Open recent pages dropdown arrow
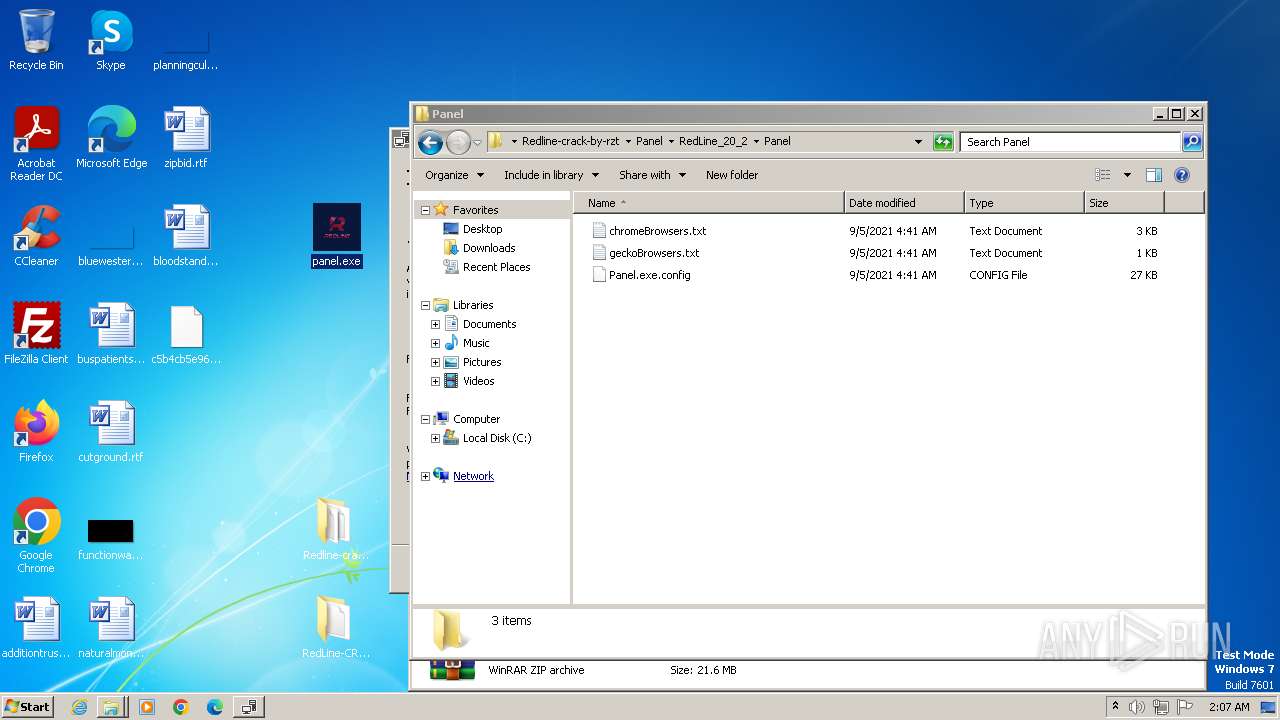1280x720 pixels. click(x=477, y=142)
